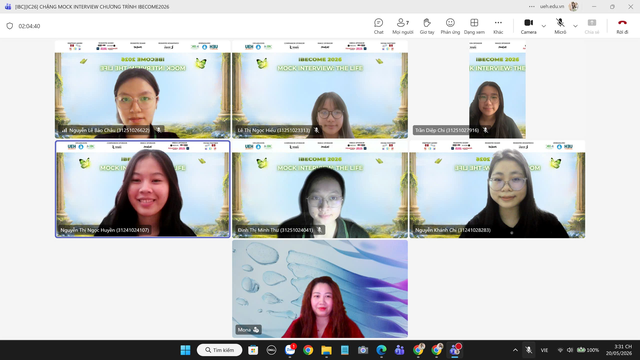The width and height of the screenshot is (640, 360).
Task: Click the icon next to Mona's name
Action: 256,330
